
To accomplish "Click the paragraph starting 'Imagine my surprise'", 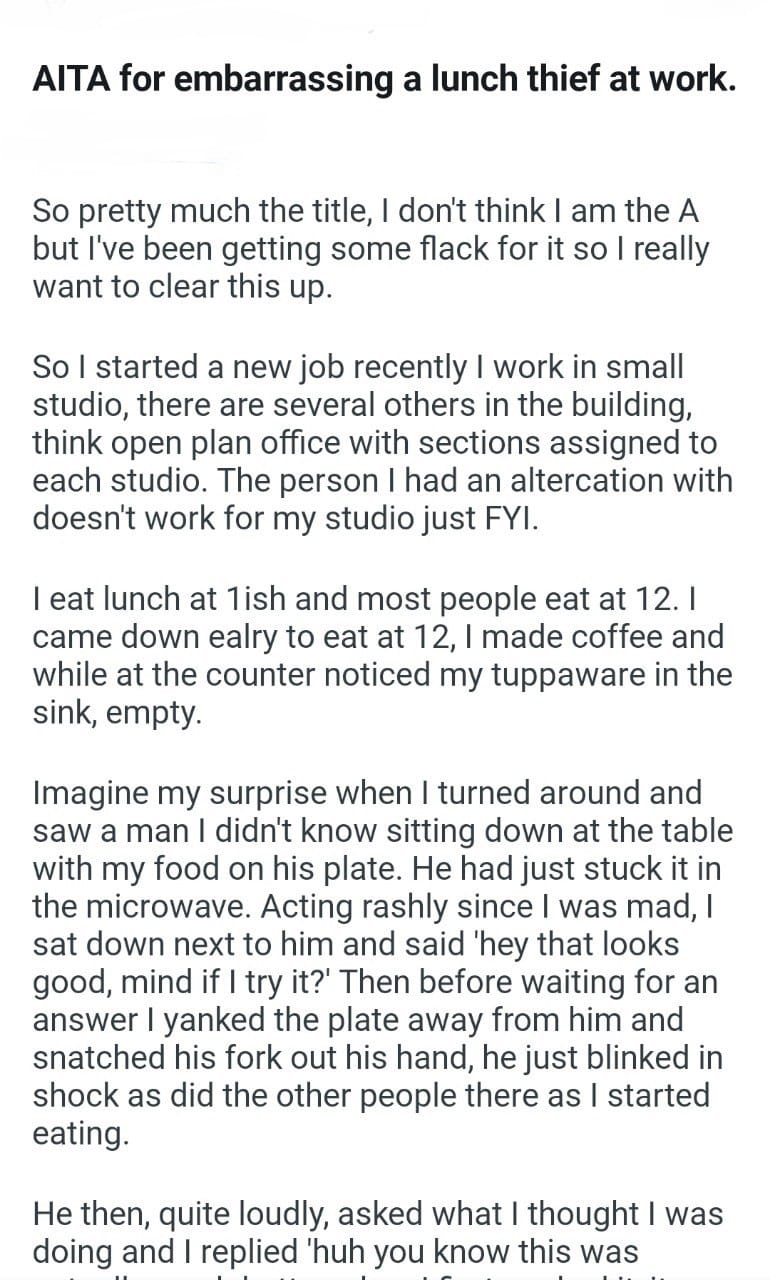I will [x=382, y=960].
